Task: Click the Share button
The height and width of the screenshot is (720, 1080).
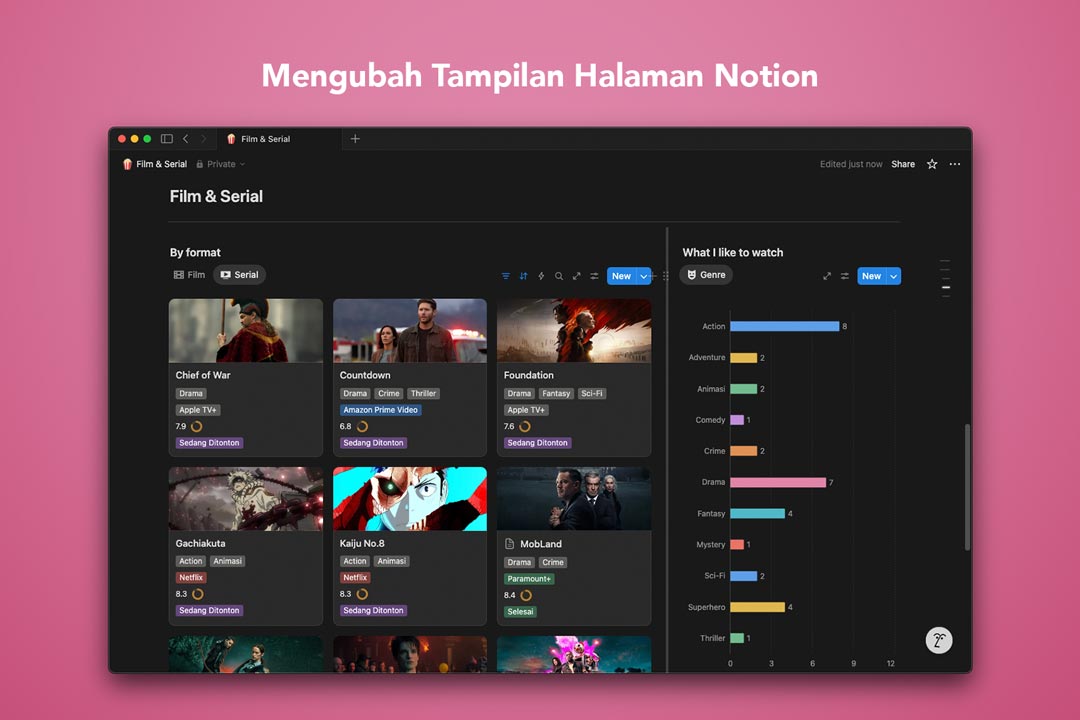Action: click(x=903, y=164)
